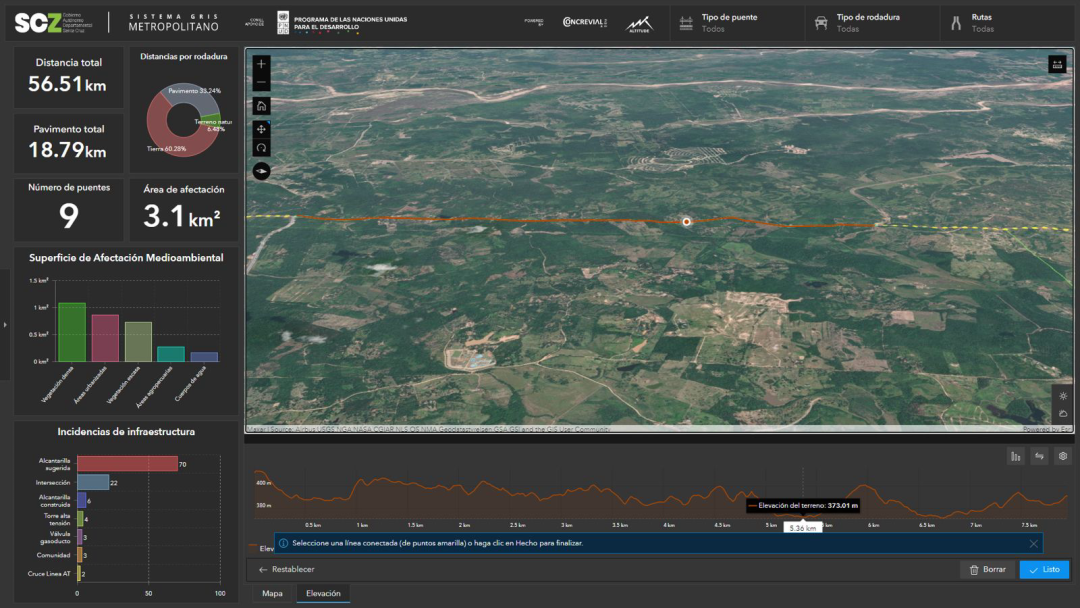Open the daylight sun settings icon
1080x608 pixels.
(x=1063, y=396)
